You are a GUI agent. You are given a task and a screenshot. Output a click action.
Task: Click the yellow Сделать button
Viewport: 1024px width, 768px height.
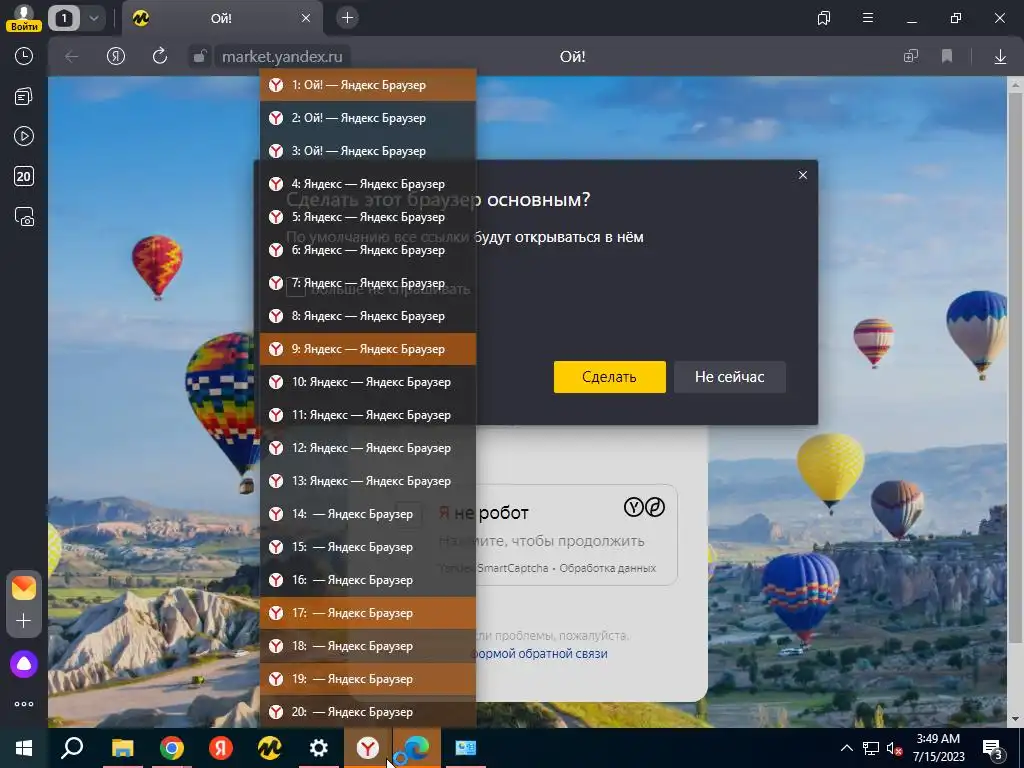tap(609, 377)
